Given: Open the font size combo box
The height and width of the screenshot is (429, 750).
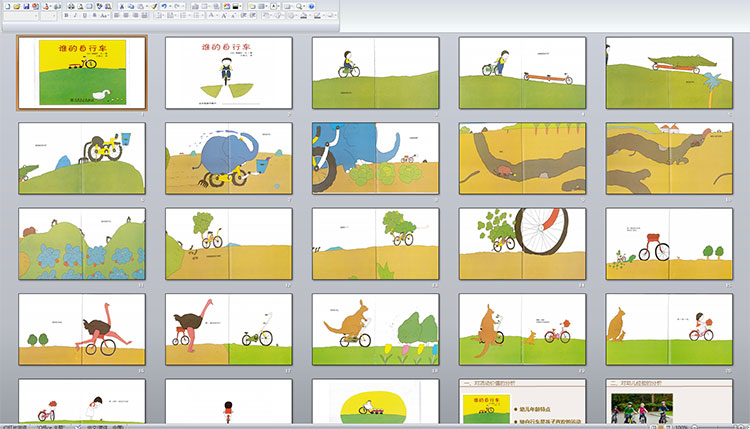Looking at the screenshot, I should tap(48, 15).
